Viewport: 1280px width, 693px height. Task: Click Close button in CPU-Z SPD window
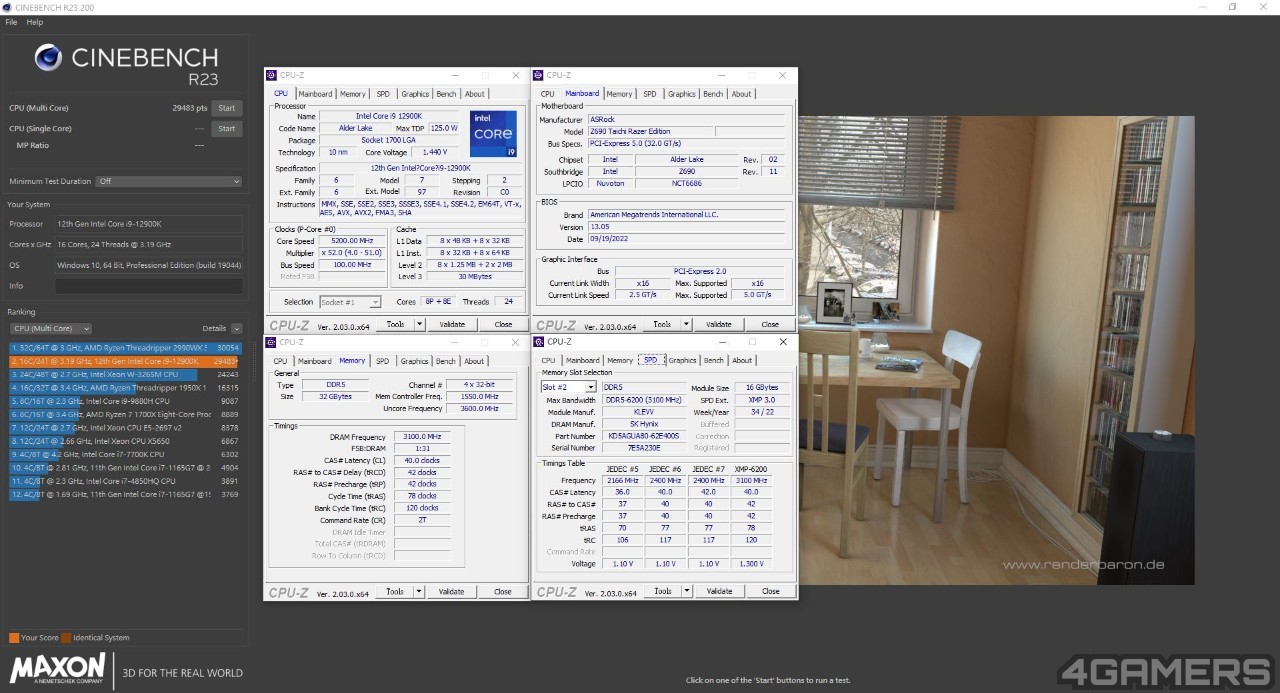[x=770, y=591]
